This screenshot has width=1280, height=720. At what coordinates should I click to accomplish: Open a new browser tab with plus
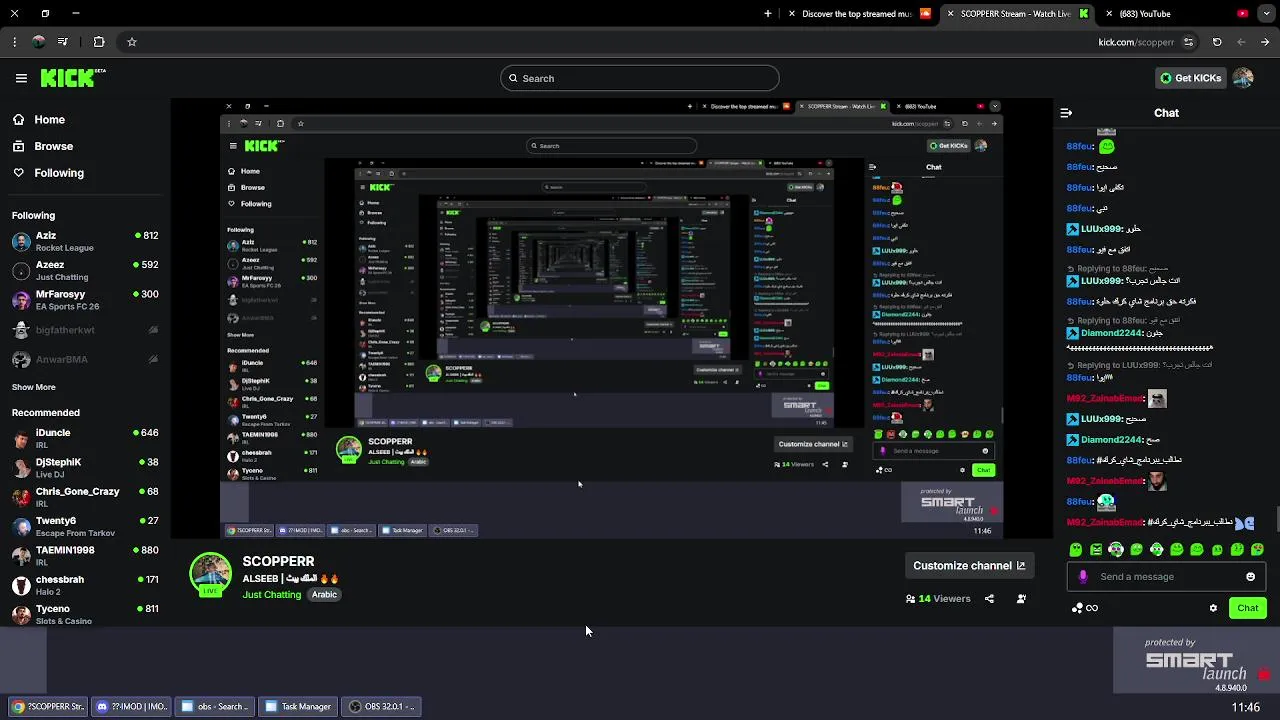[768, 14]
